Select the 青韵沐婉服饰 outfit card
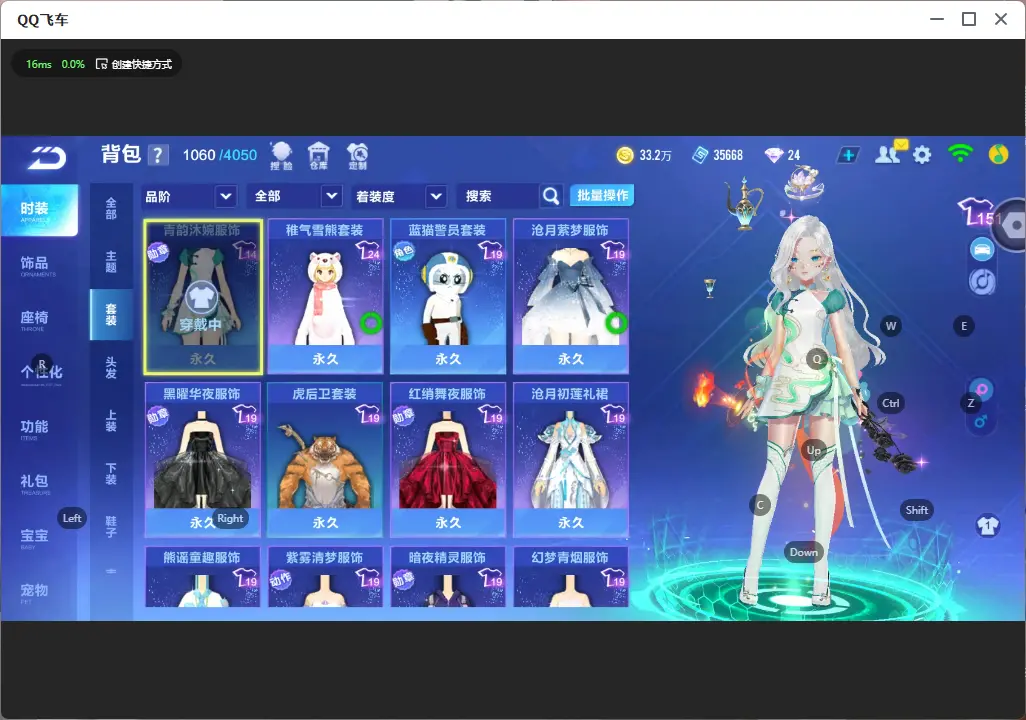 203,297
